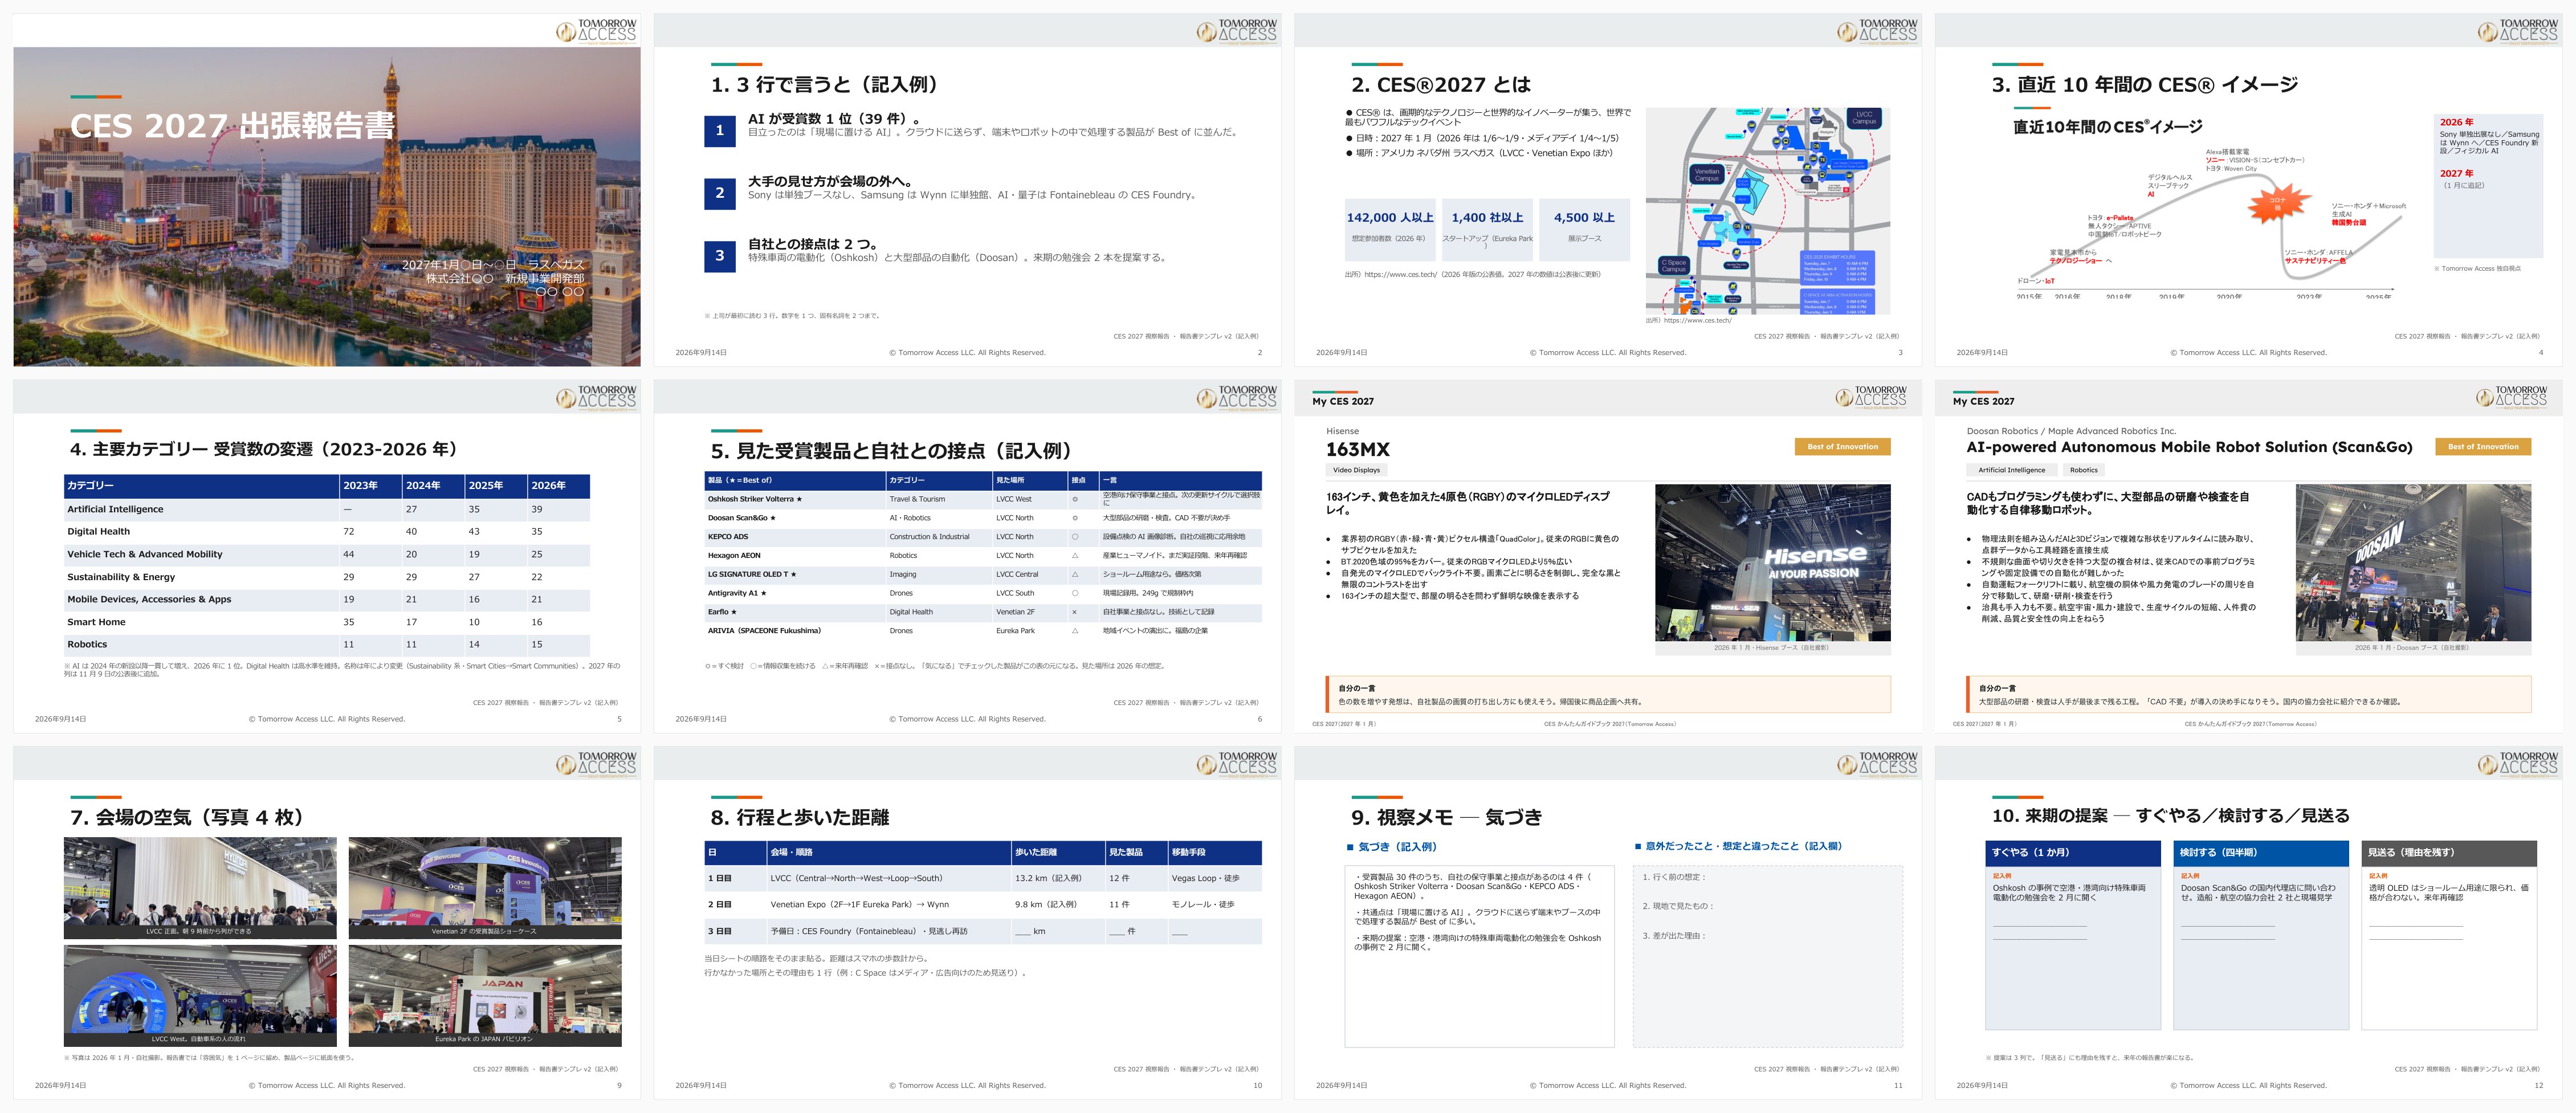2576x1113 pixels.
Task: Click the 2023年 column header in the awards table
Action: click(x=370, y=486)
